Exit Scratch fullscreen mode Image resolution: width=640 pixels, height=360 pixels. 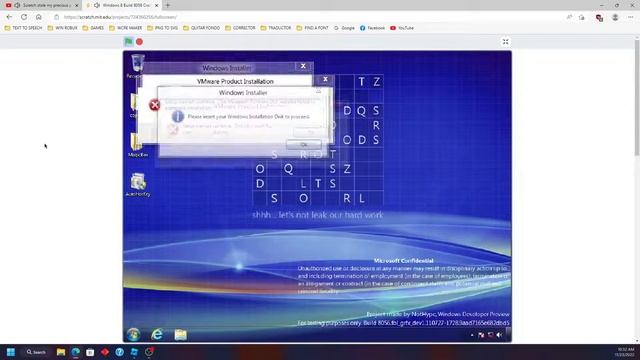click(x=505, y=42)
